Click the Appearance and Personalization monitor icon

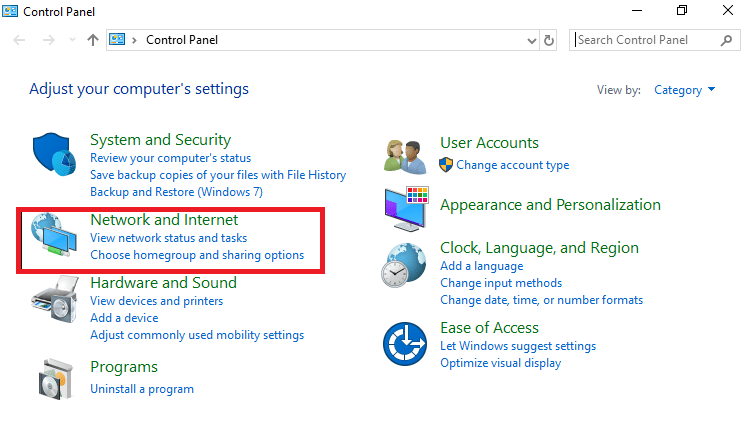(x=405, y=208)
